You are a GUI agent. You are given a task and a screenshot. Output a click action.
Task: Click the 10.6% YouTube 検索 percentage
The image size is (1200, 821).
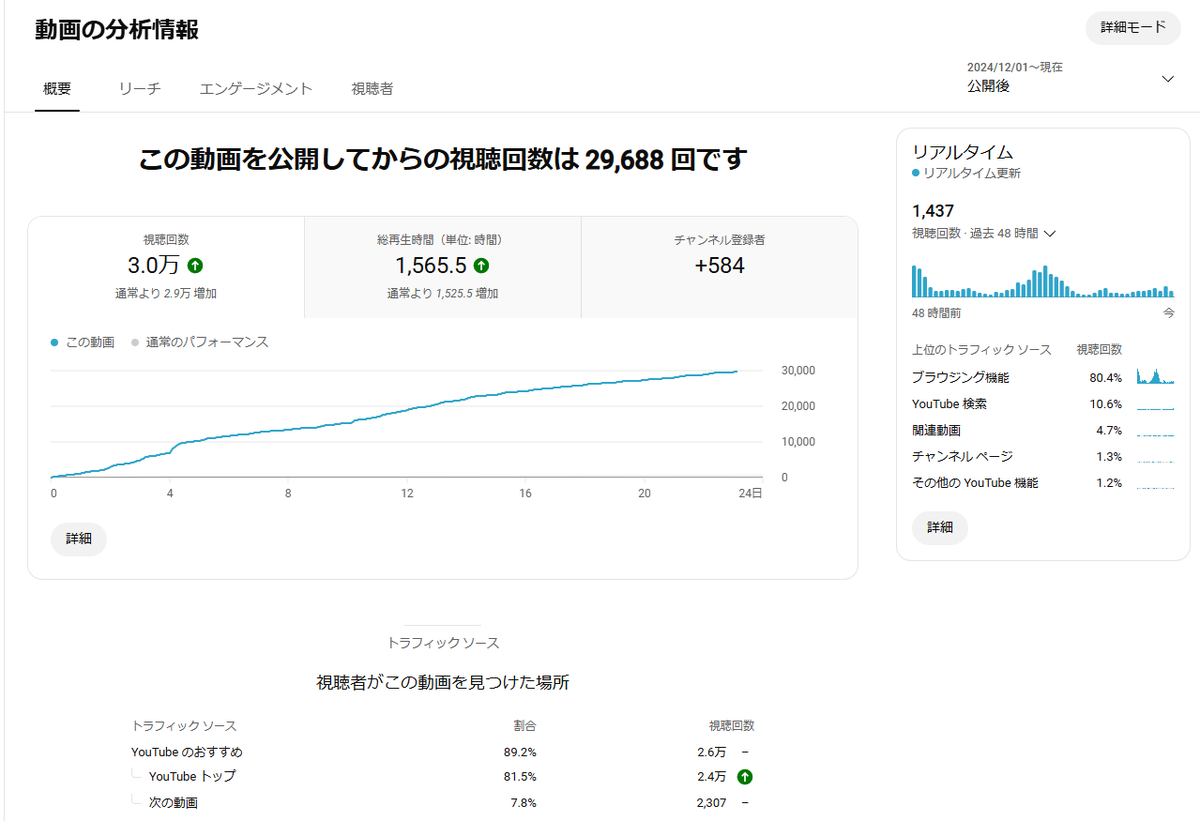point(1105,404)
